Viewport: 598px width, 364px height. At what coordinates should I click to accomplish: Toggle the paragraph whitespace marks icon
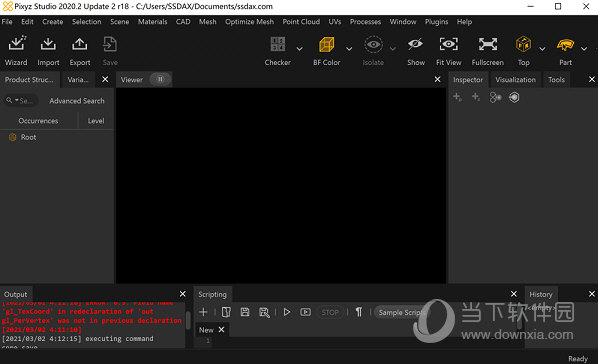click(359, 312)
